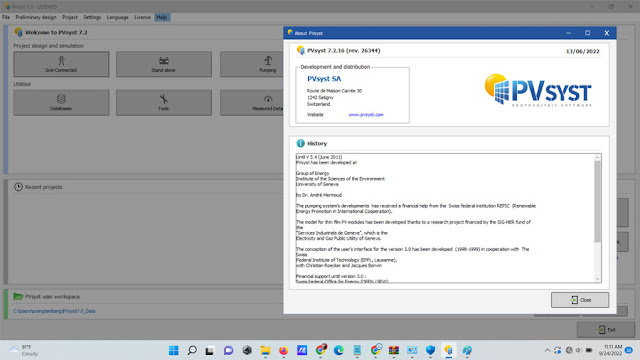Viewport: 640px width, 360px height.
Task: Minimize the About PVsyst dialog
Action: click(569, 33)
